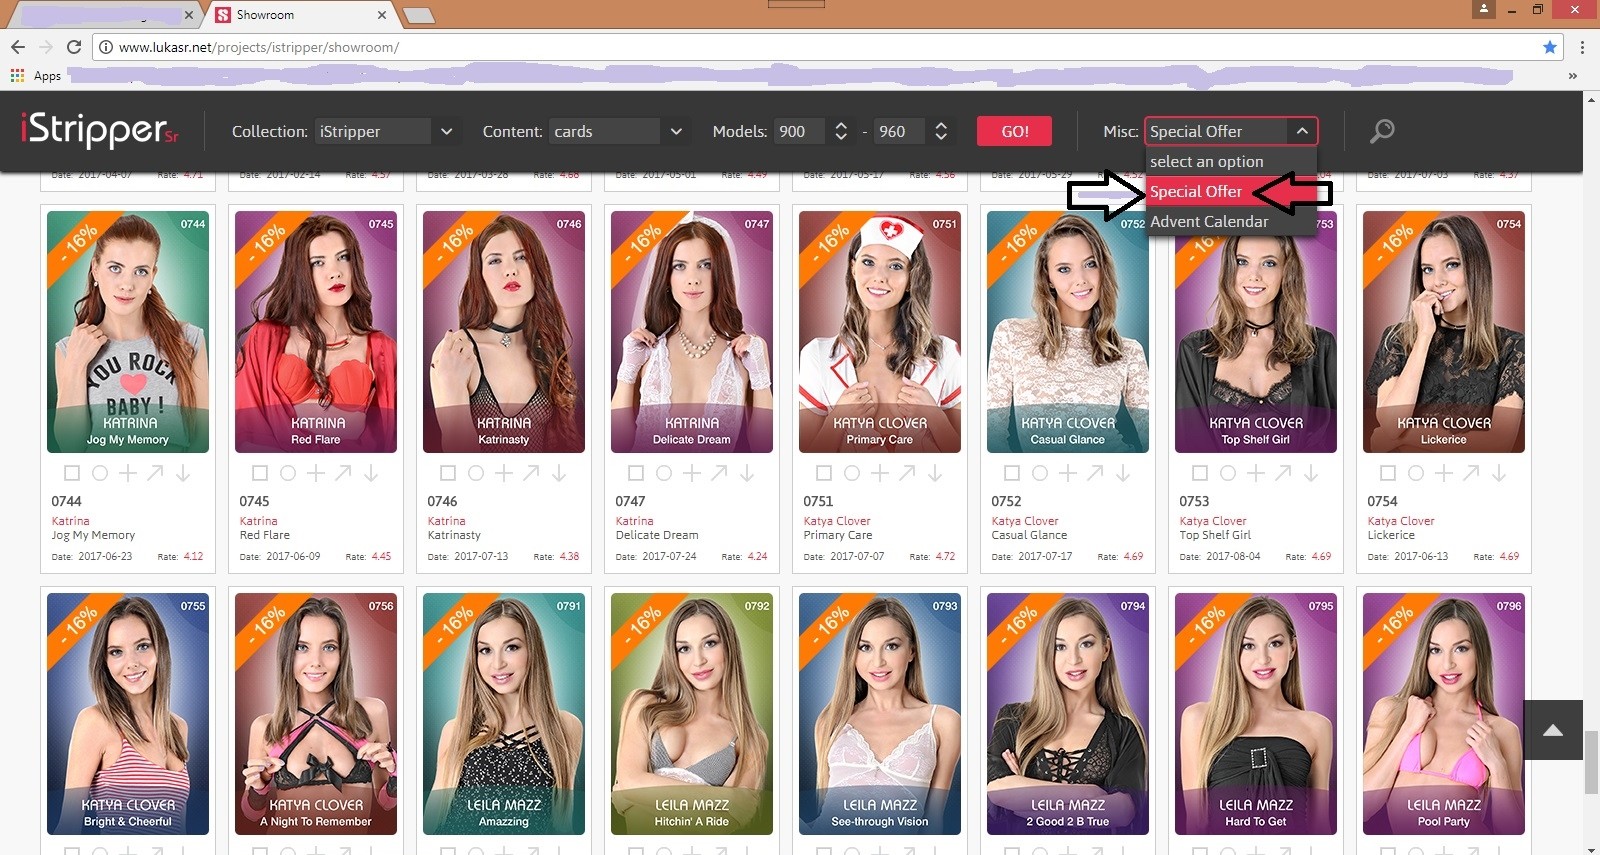This screenshot has width=1600, height=855.
Task: Tick the square checkbox under card 0746
Action: (448, 473)
